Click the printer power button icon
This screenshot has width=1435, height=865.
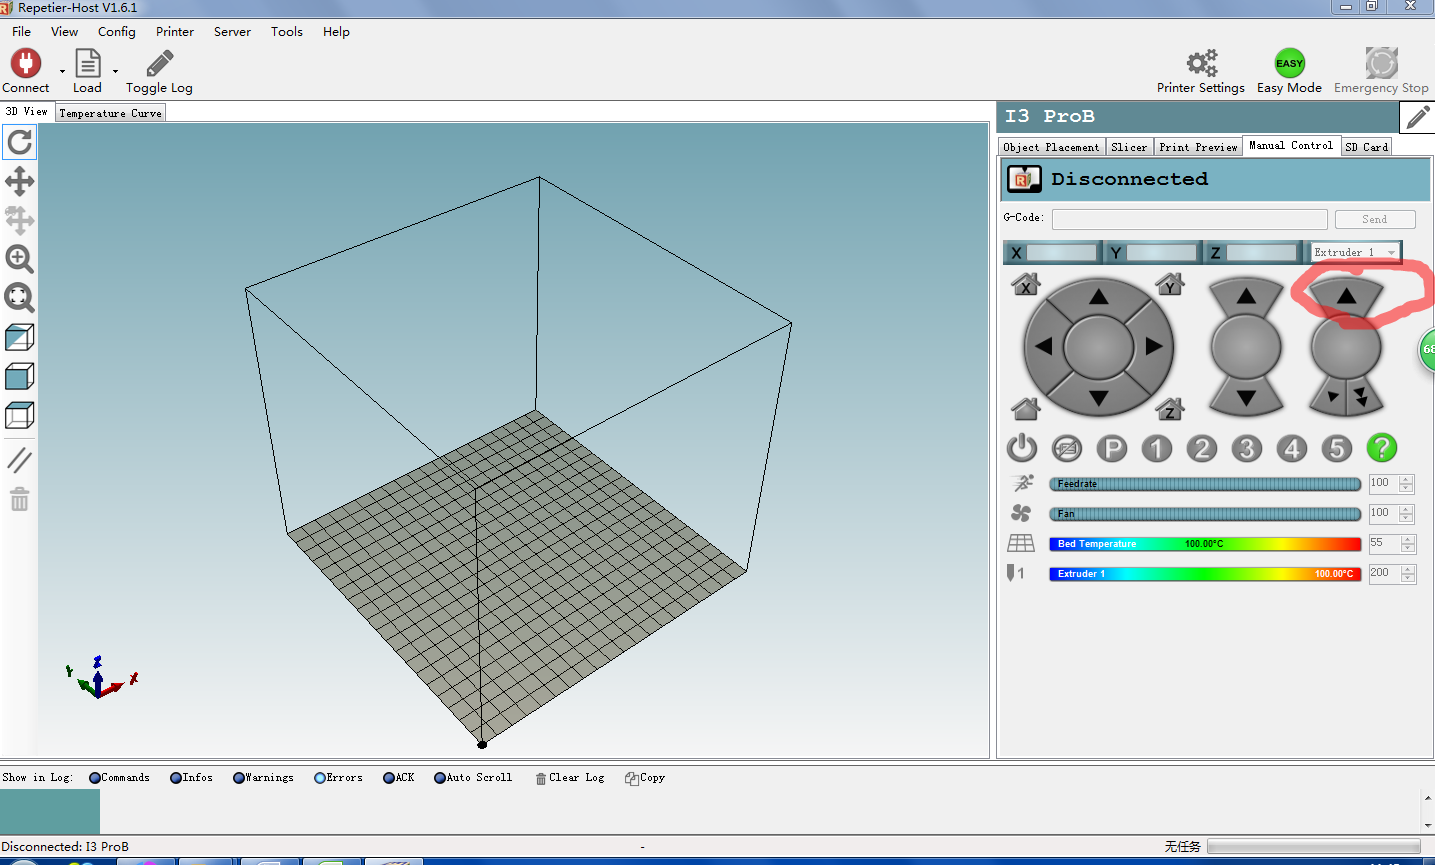click(1022, 448)
